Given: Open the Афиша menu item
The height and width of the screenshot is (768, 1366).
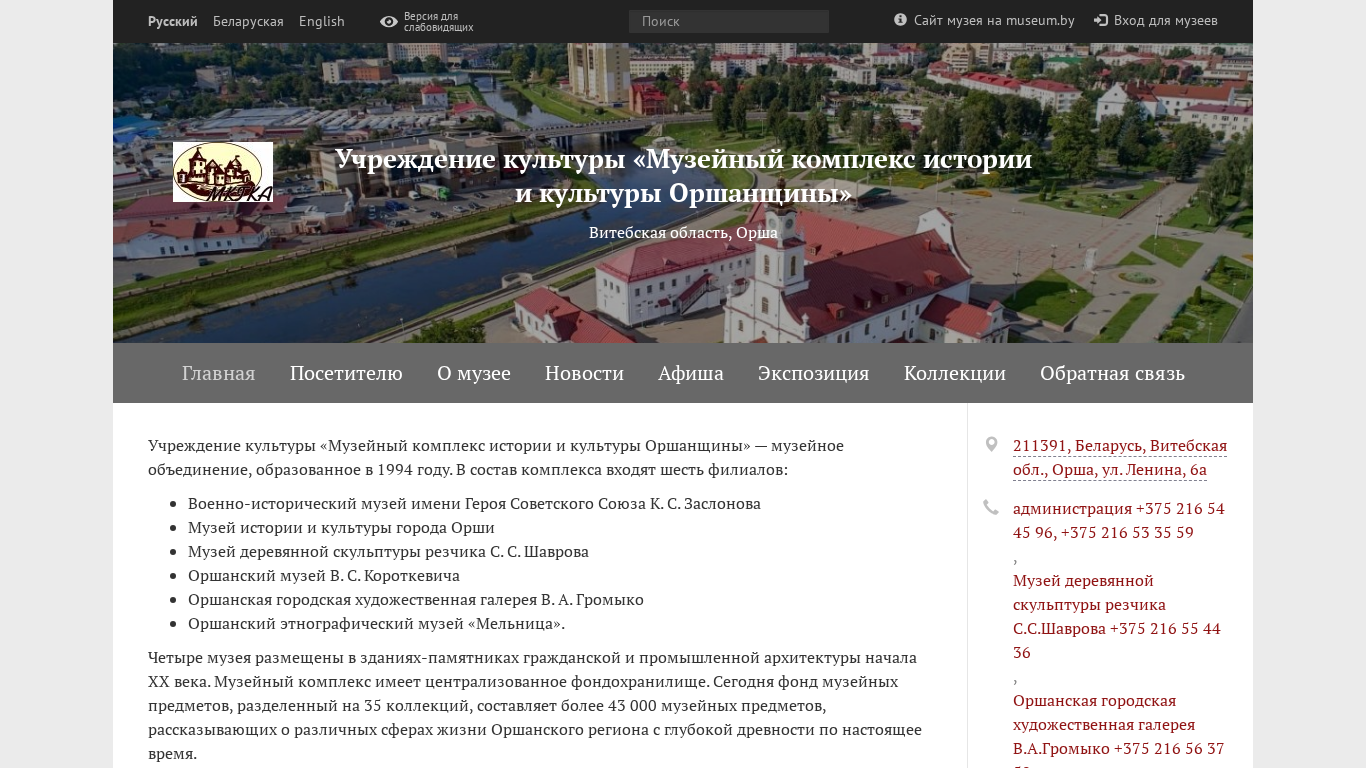Looking at the screenshot, I should [x=691, y=373].
